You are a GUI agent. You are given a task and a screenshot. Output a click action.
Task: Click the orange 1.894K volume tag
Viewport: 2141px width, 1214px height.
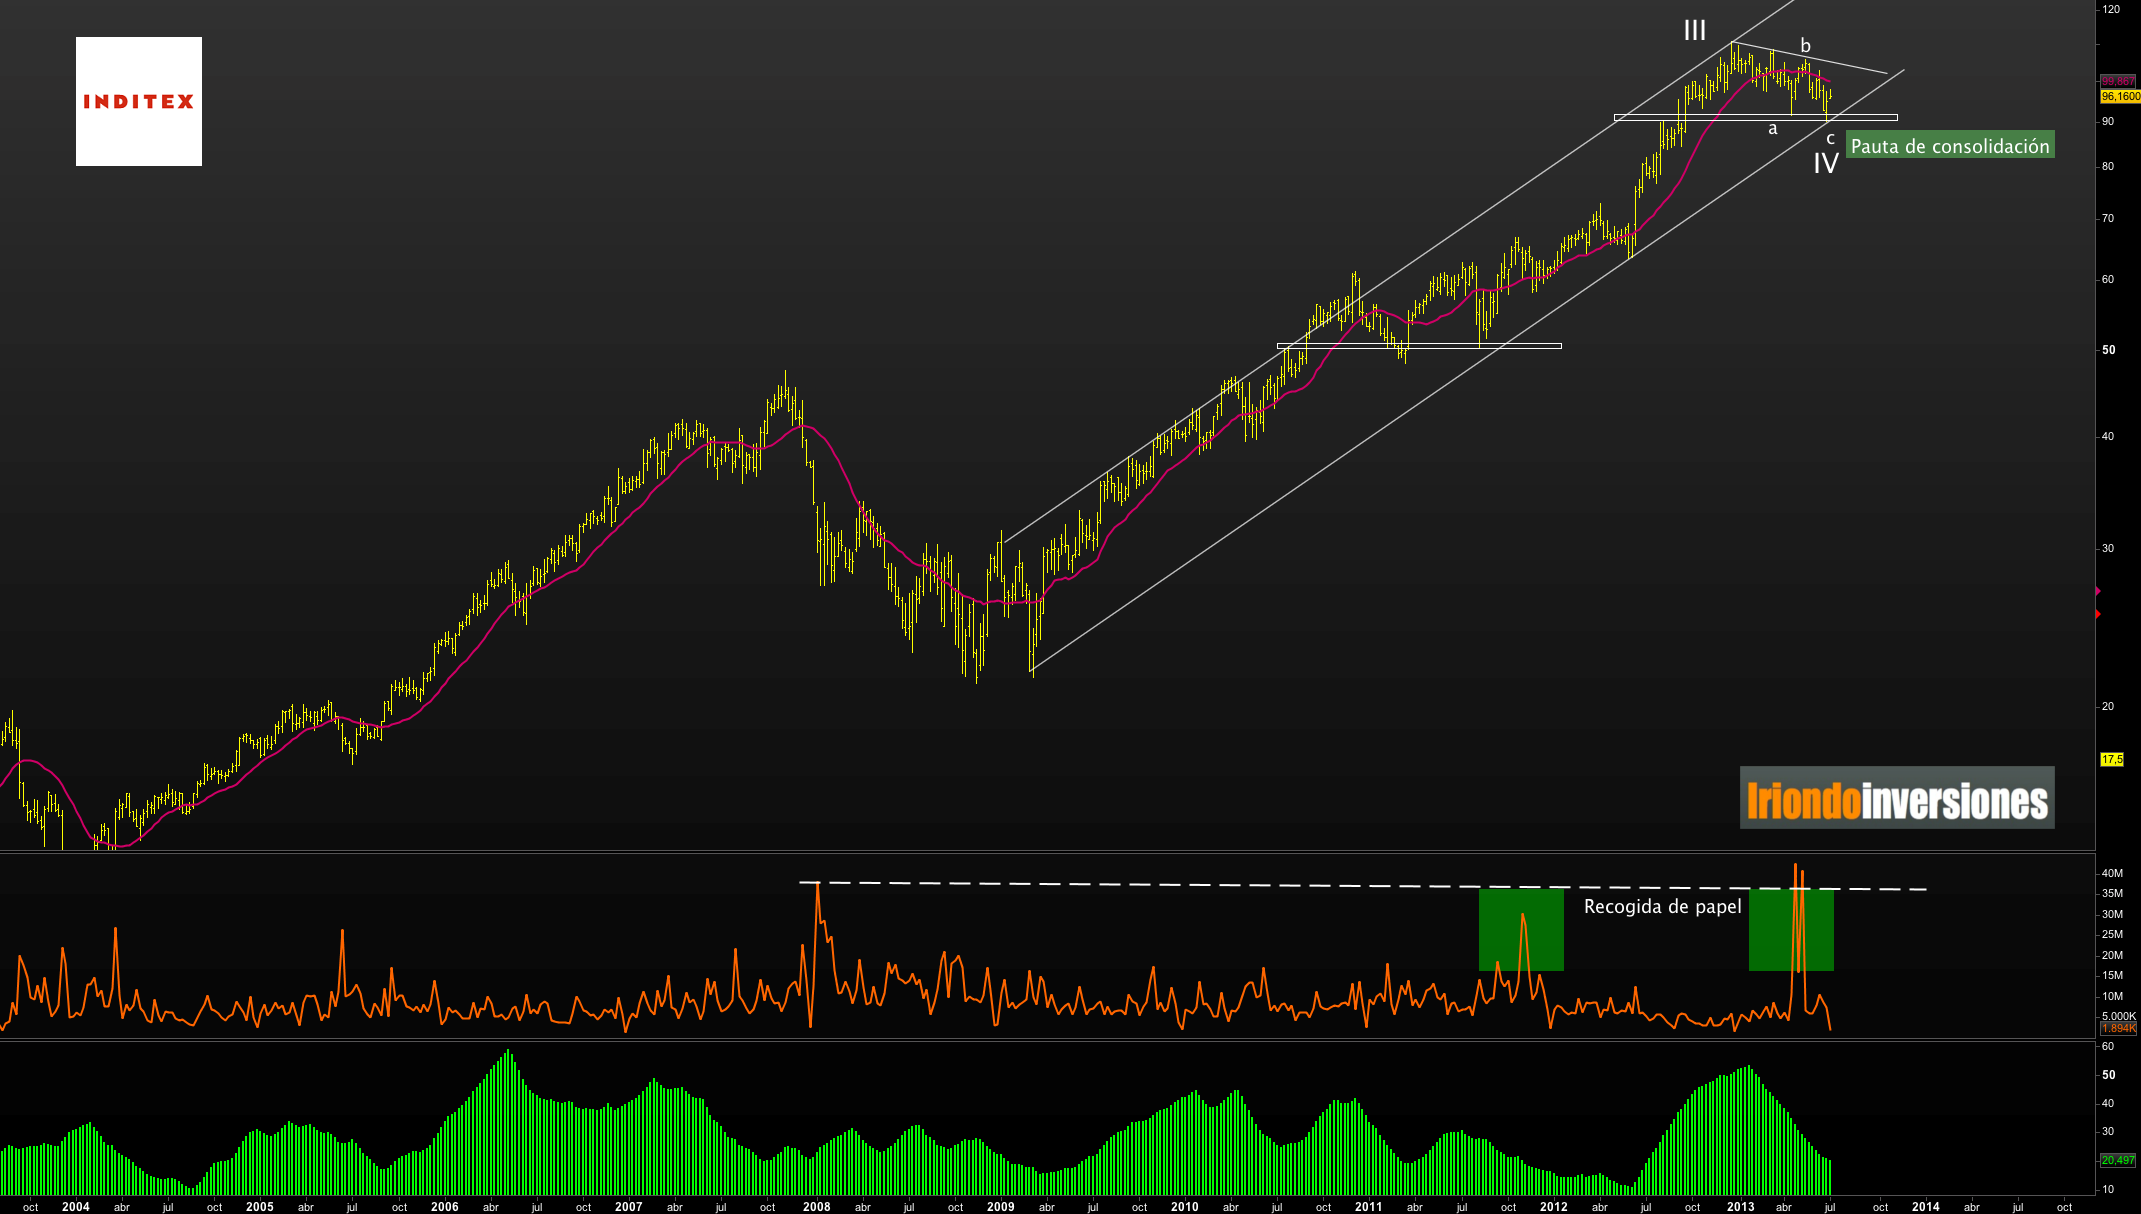tap(2118, 1028)
